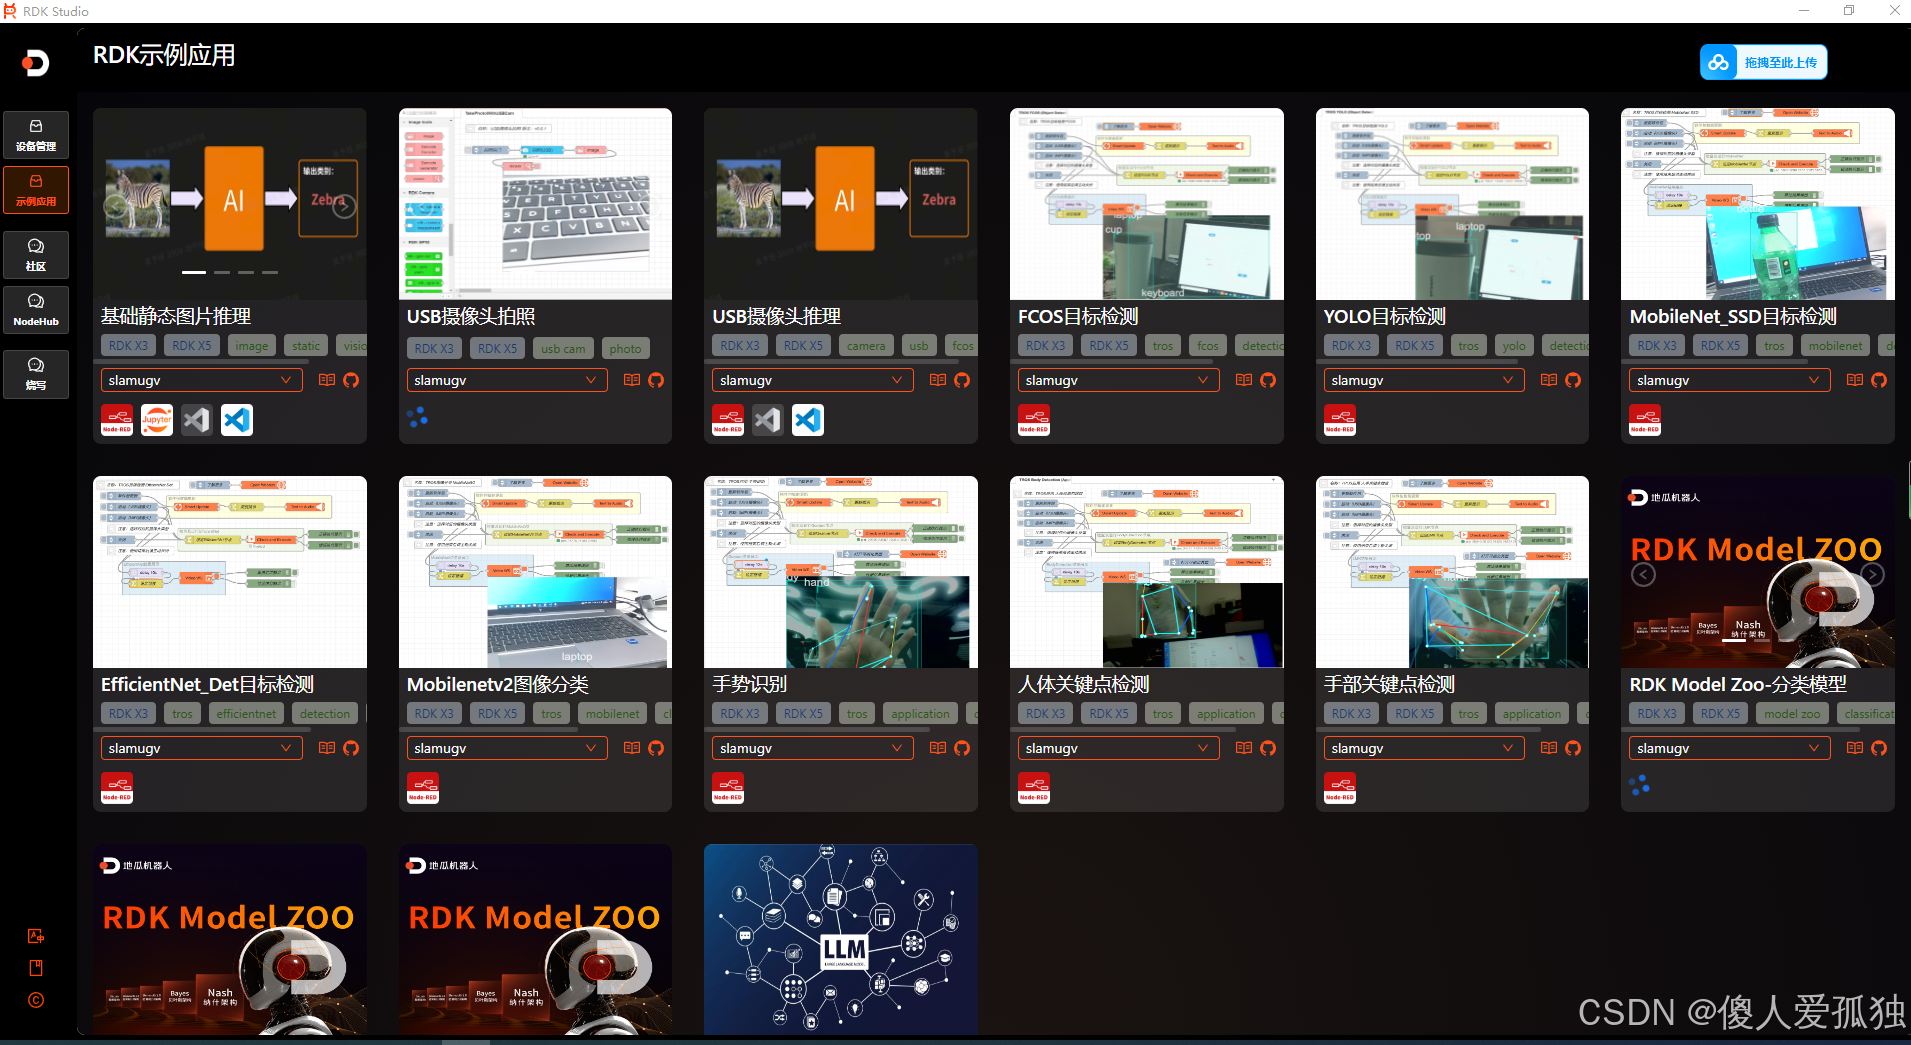Expand slamugv dropdown in 人体关键点检测
Image resolution: width=1911 pixels, height=1045 pixels.
(x=1118, y=748)
